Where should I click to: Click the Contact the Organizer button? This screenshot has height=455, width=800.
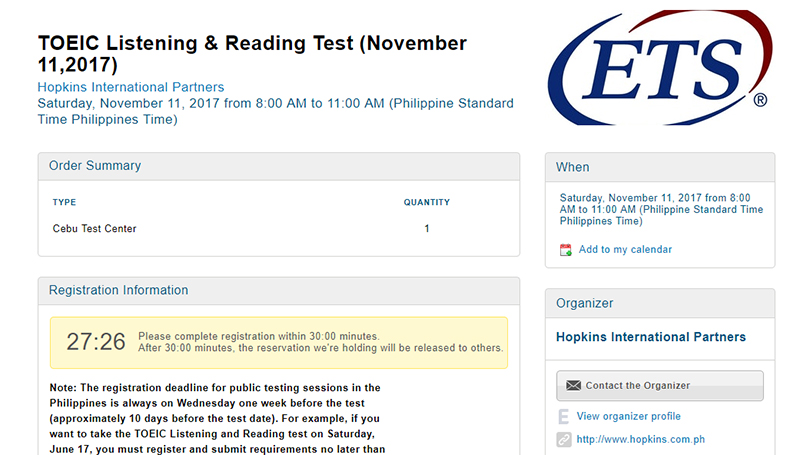point(660,386)
